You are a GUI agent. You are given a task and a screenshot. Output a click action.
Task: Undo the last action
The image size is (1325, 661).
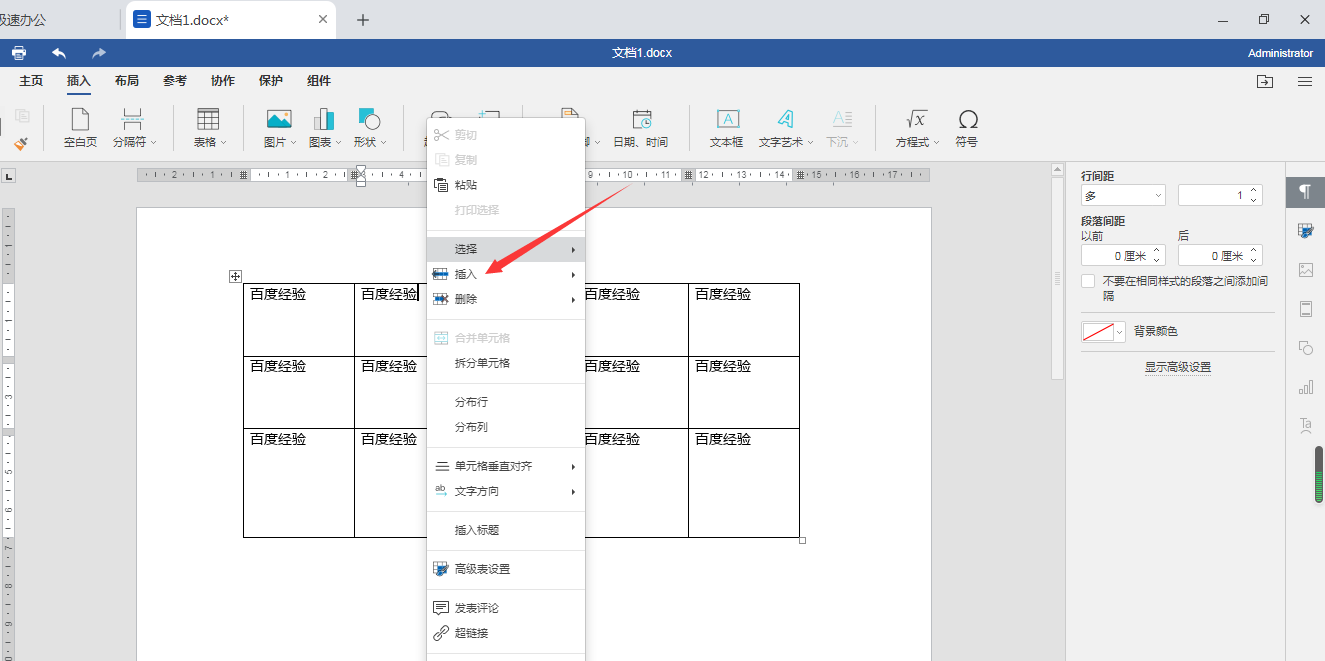coord(59,53)
